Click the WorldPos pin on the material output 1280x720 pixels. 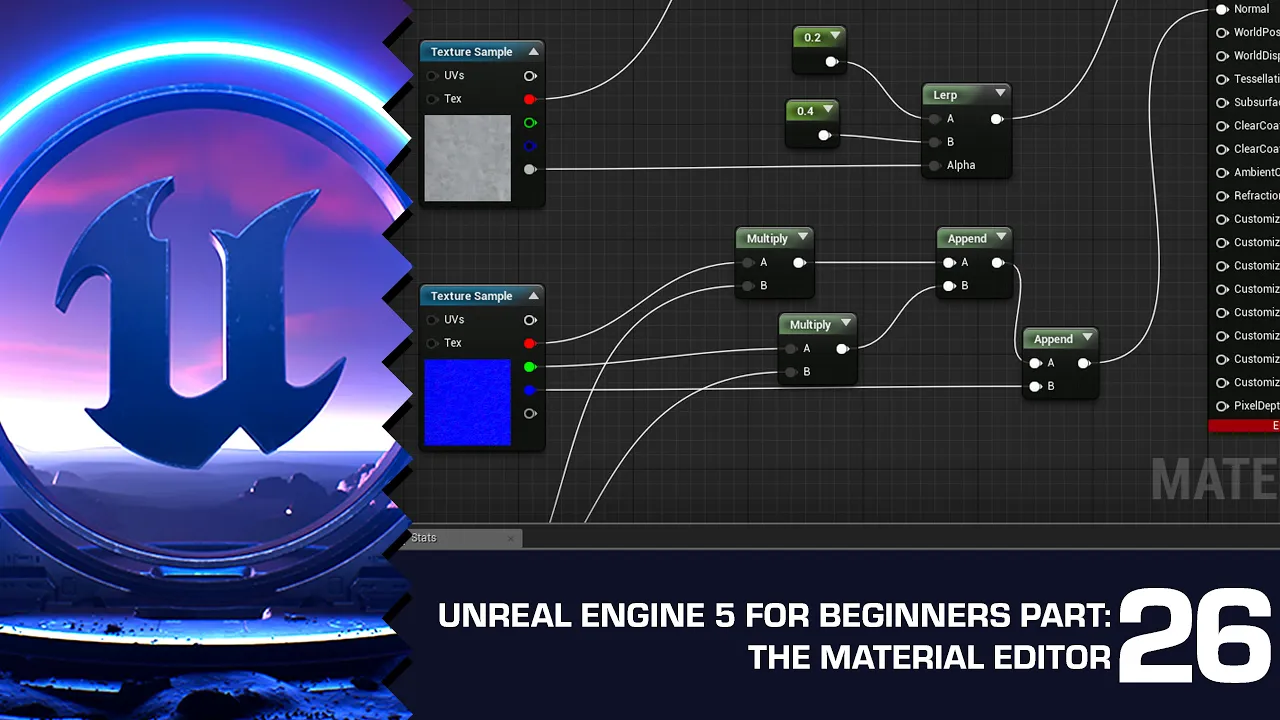pyautogui.click(x=1222, y=32)
